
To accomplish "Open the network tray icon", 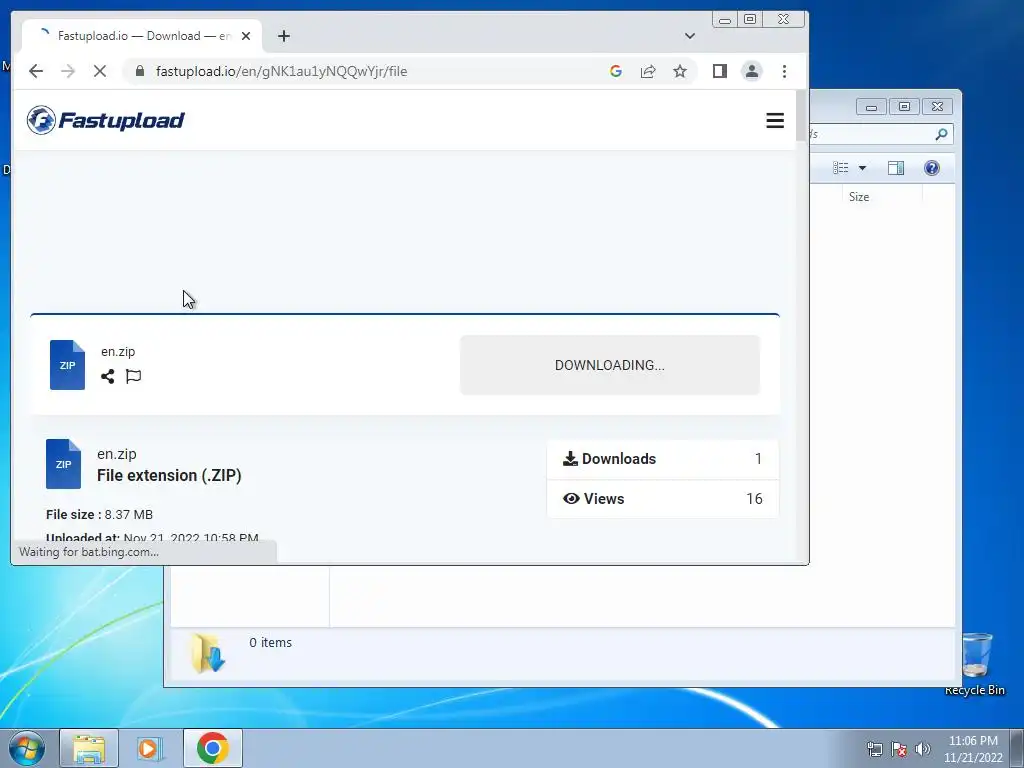I will (874, 749).
